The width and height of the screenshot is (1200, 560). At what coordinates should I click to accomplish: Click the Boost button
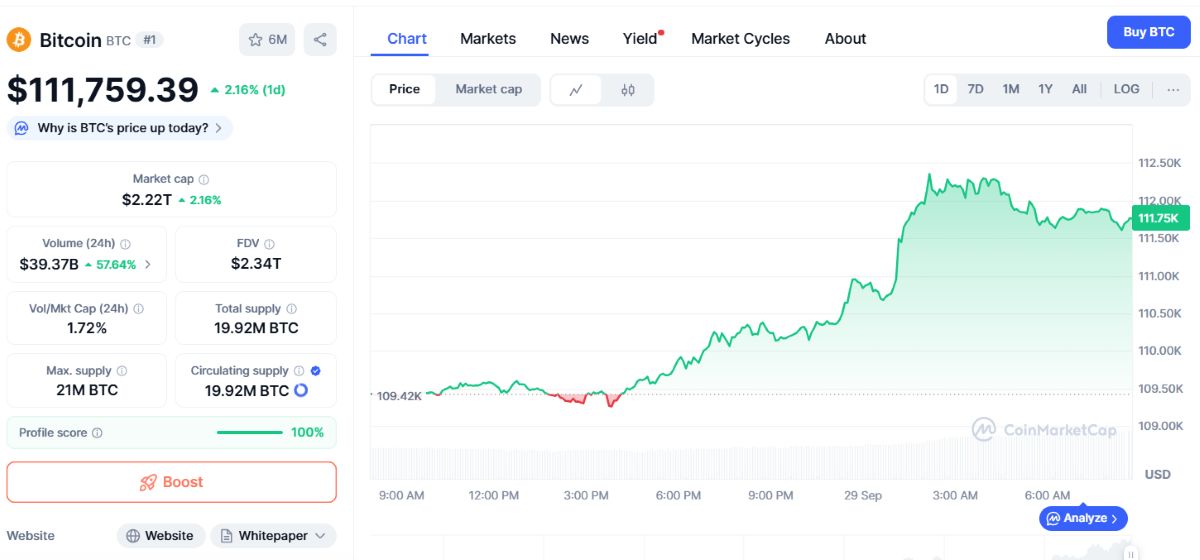(172, 482)
